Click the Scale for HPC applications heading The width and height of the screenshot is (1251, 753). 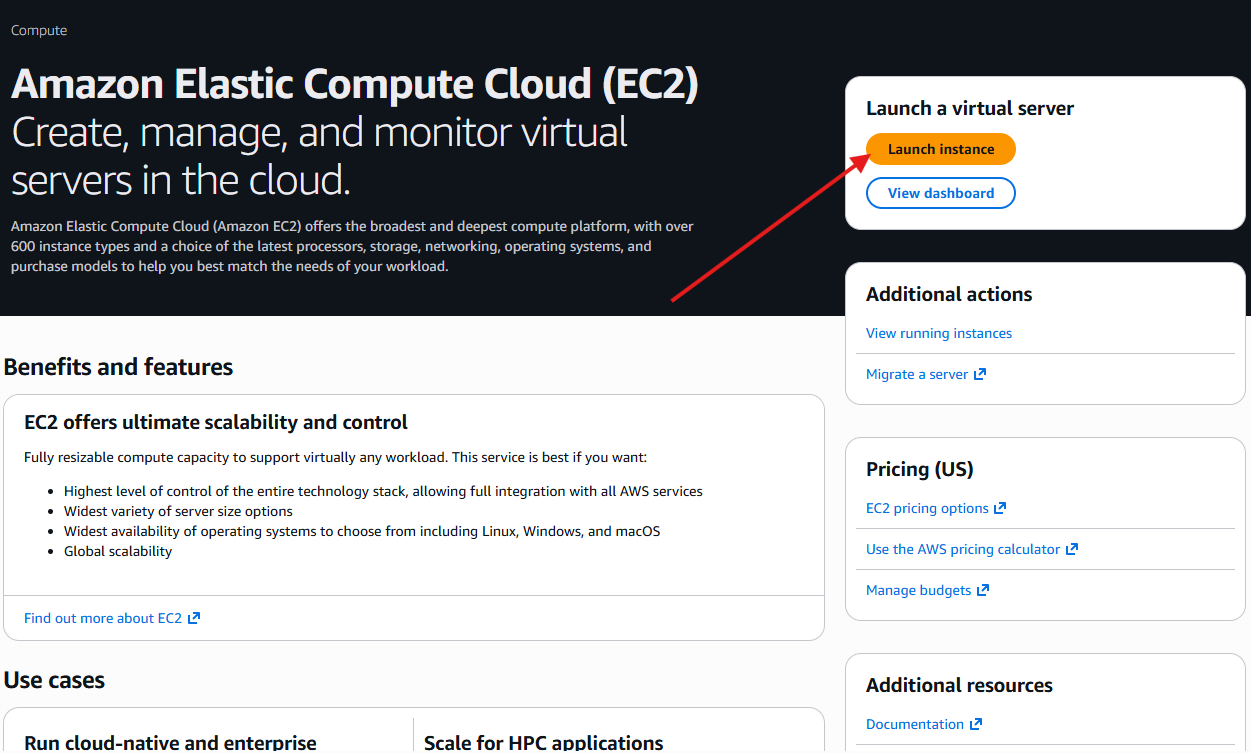click(544, 743)
